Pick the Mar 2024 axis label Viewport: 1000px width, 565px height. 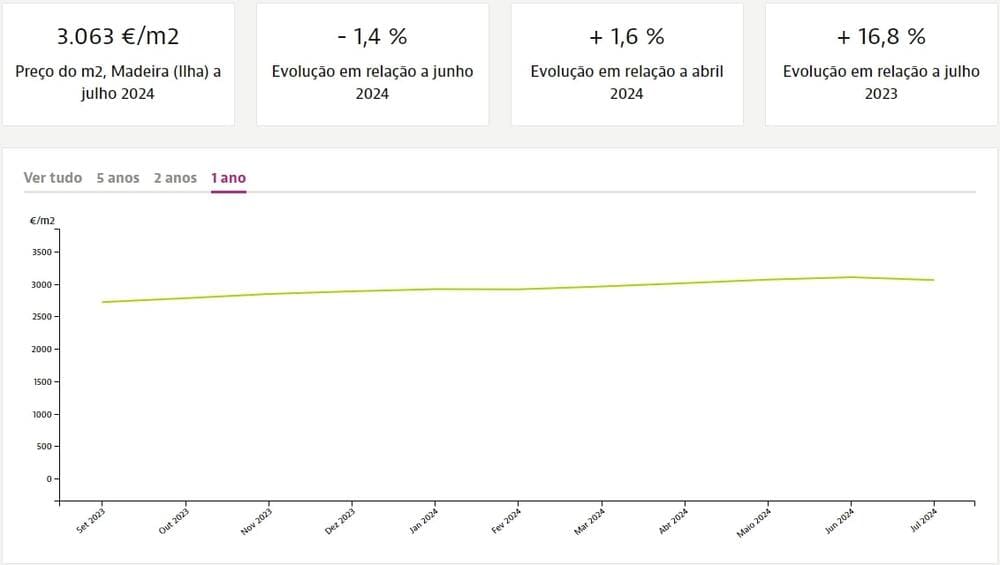[590, 522]
